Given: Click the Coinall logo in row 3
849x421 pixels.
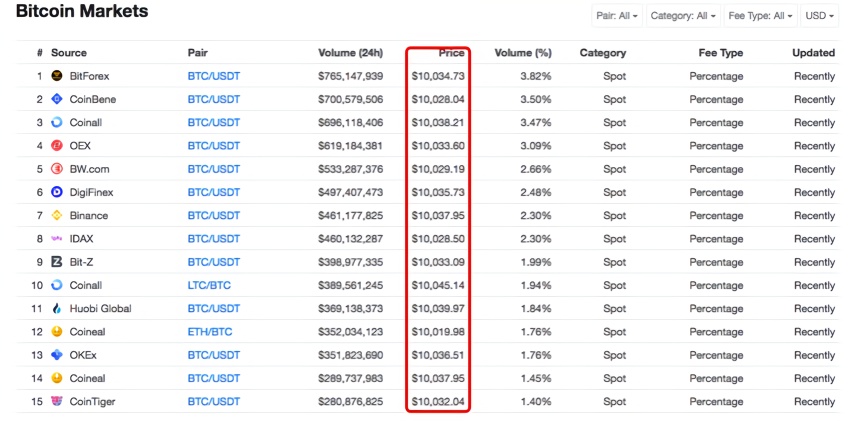Looking at the screenshot, I should [x=57, y=123].
